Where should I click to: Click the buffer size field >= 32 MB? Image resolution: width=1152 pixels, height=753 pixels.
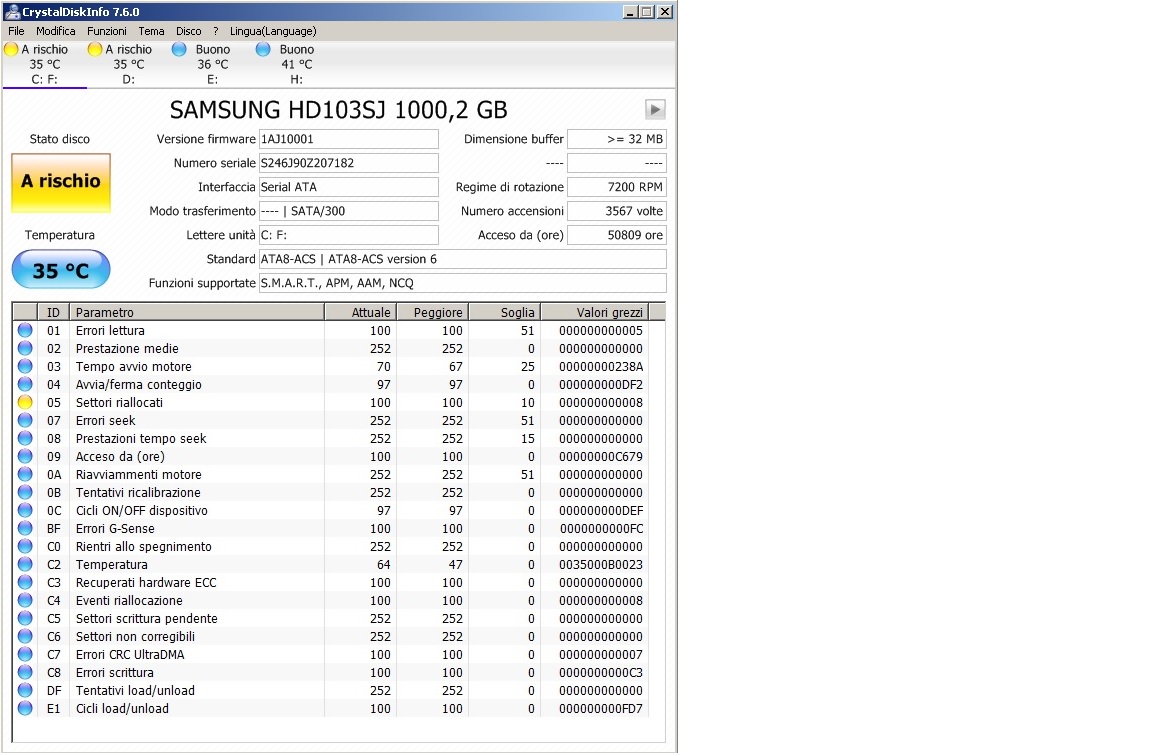tap(617, 139)
